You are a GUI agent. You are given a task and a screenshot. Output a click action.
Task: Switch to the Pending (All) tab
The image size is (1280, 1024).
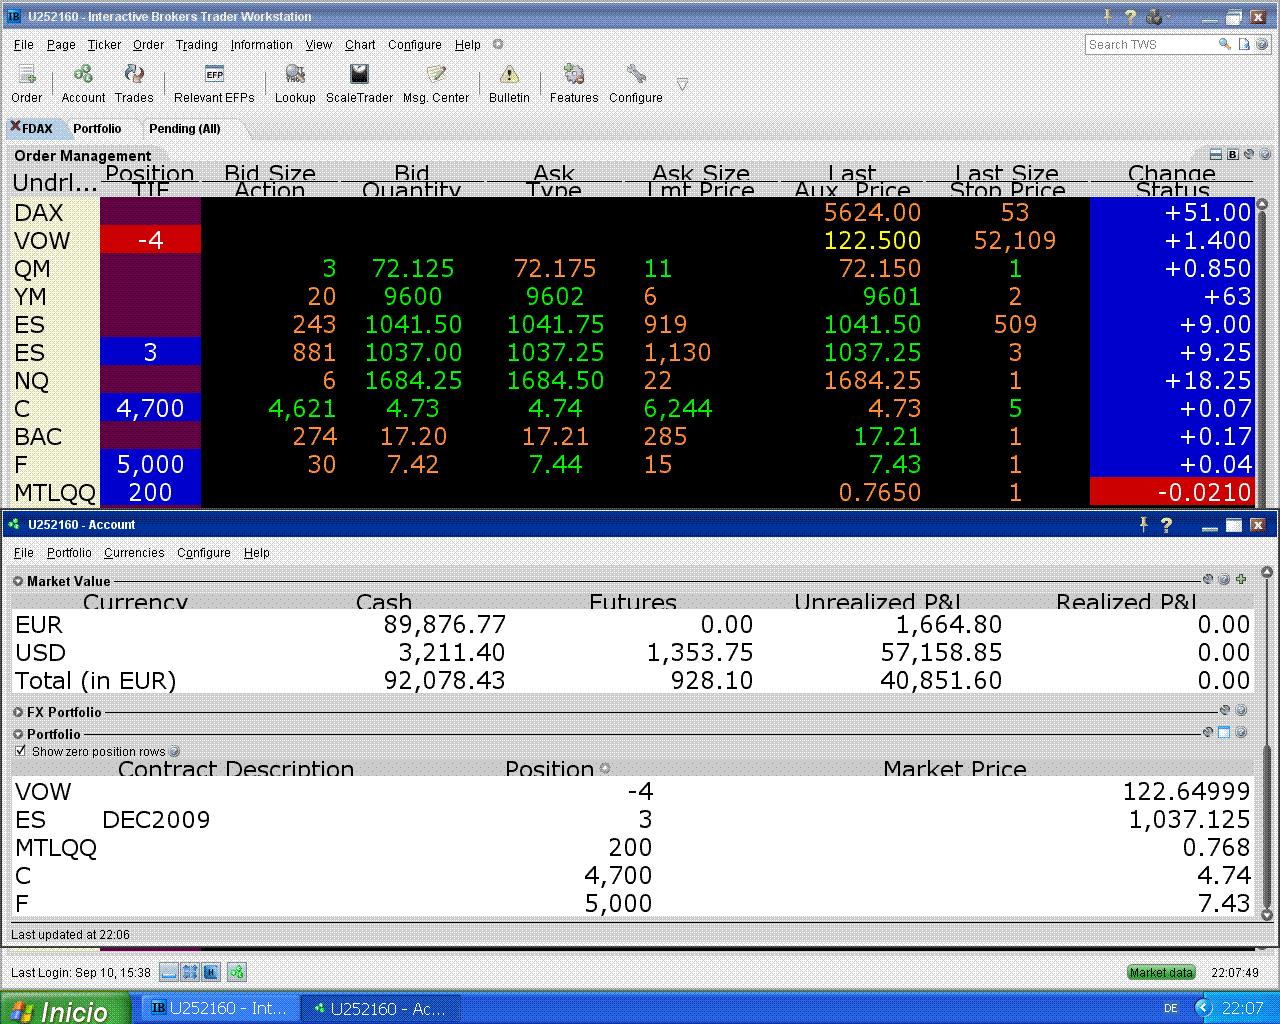(184, 129)
